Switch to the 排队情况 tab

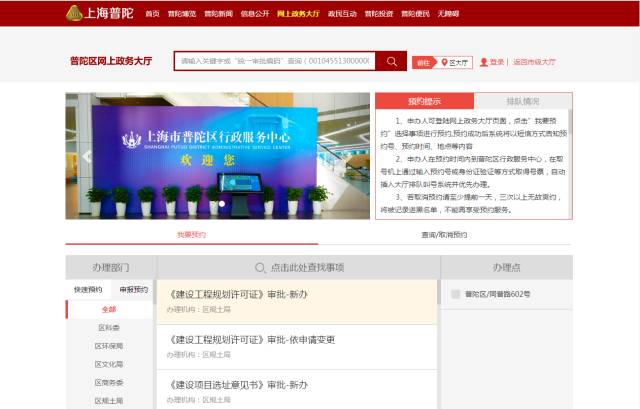(522, 101)
